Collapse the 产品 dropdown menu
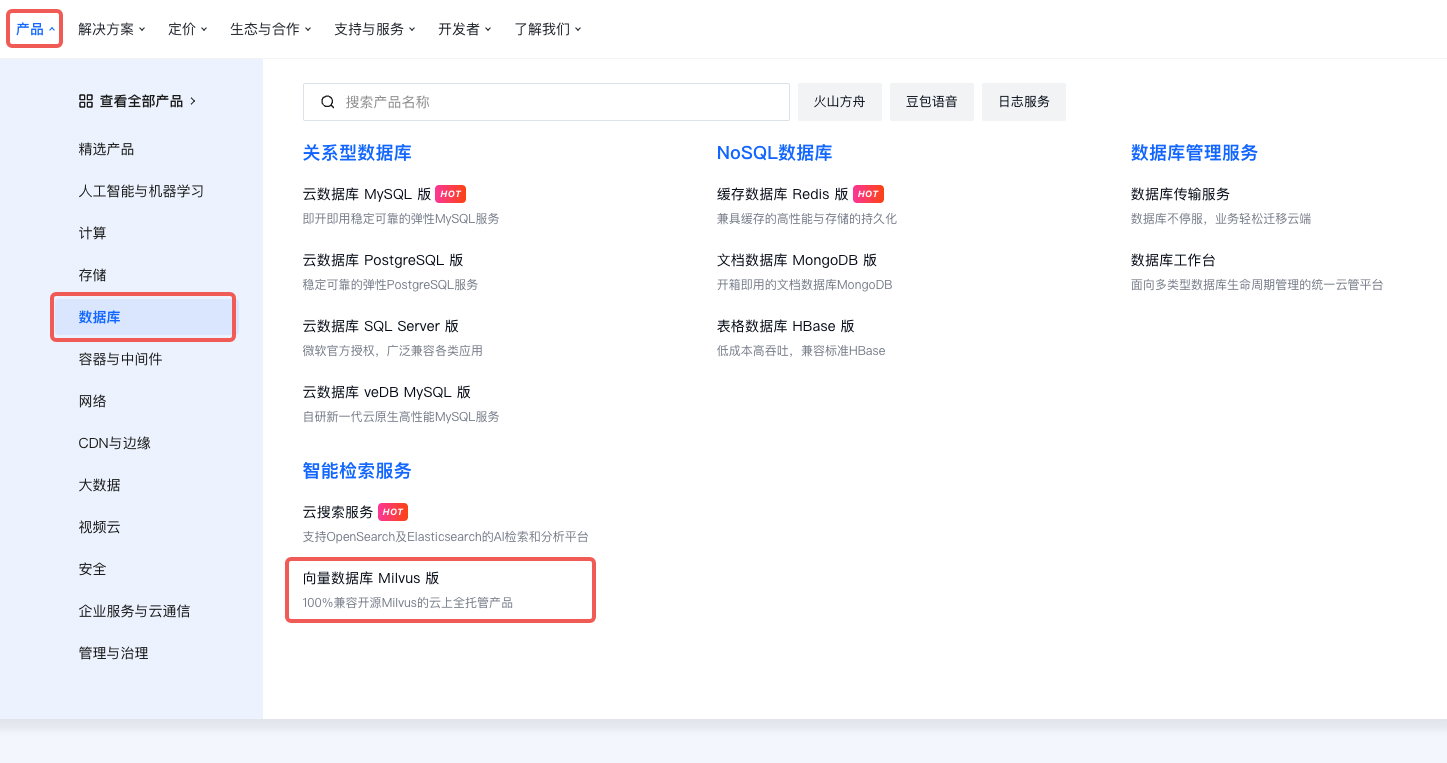The image size is (1447, 763). pos(36,29)
